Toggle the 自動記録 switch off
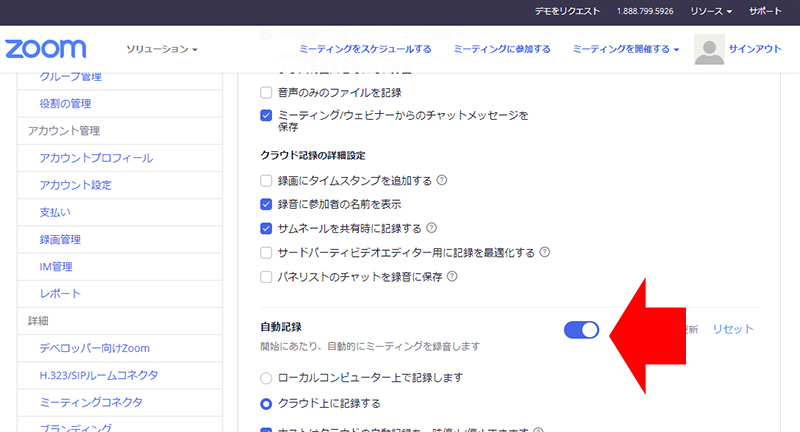 pos(581,329)
